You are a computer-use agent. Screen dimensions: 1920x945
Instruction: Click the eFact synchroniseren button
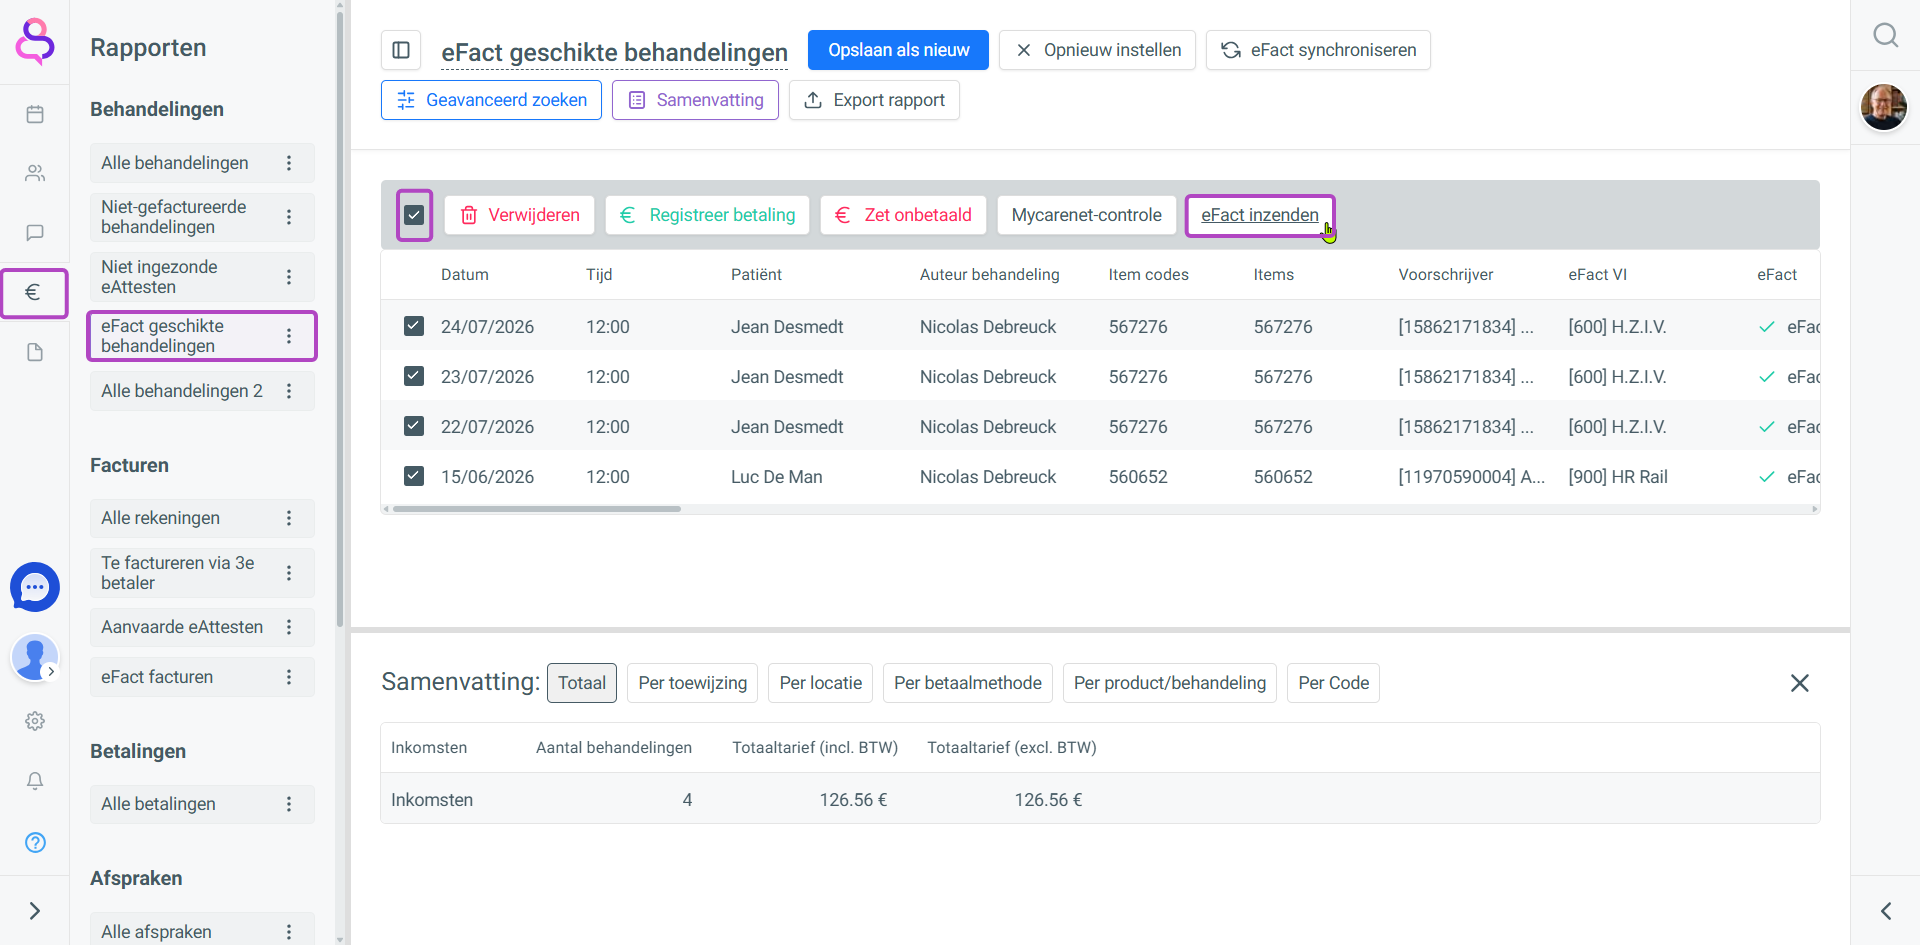(1318, 50)
